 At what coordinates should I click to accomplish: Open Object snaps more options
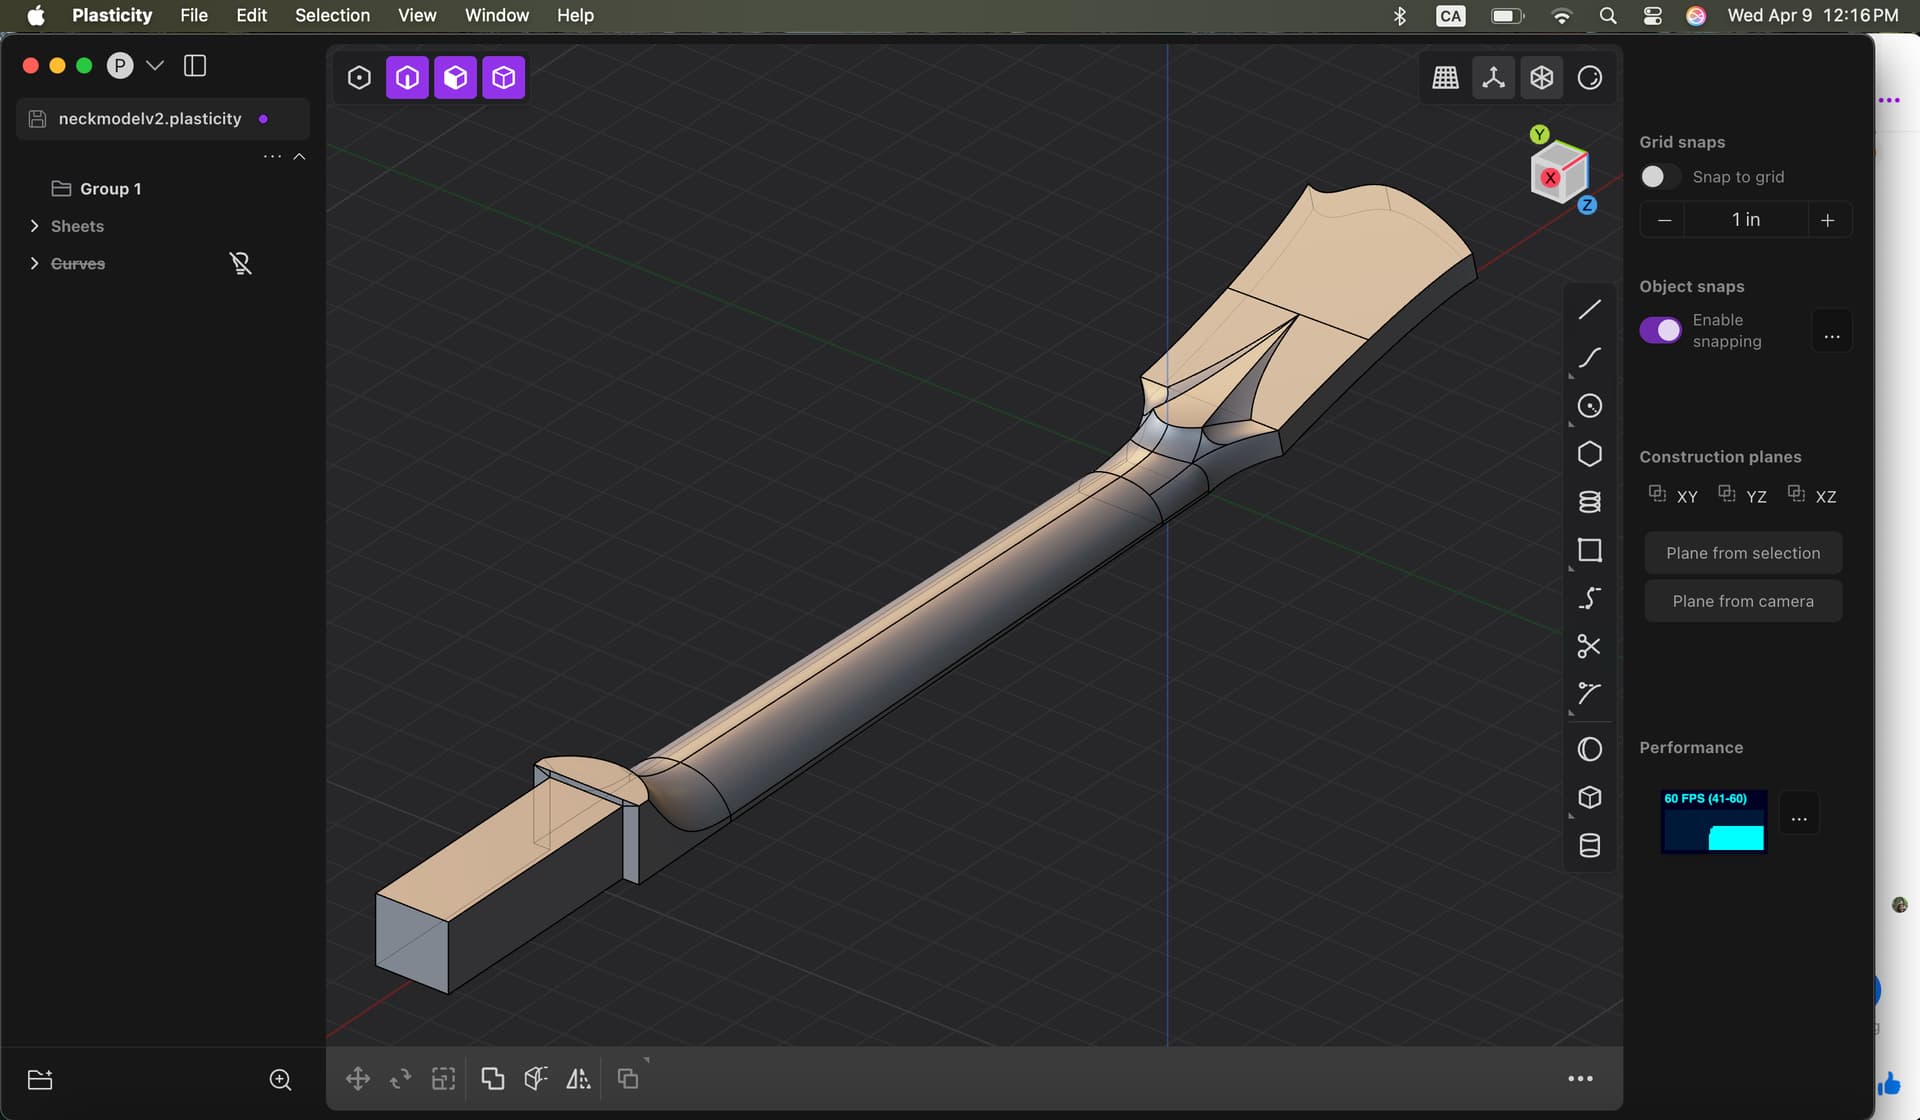coord(1832,331)
